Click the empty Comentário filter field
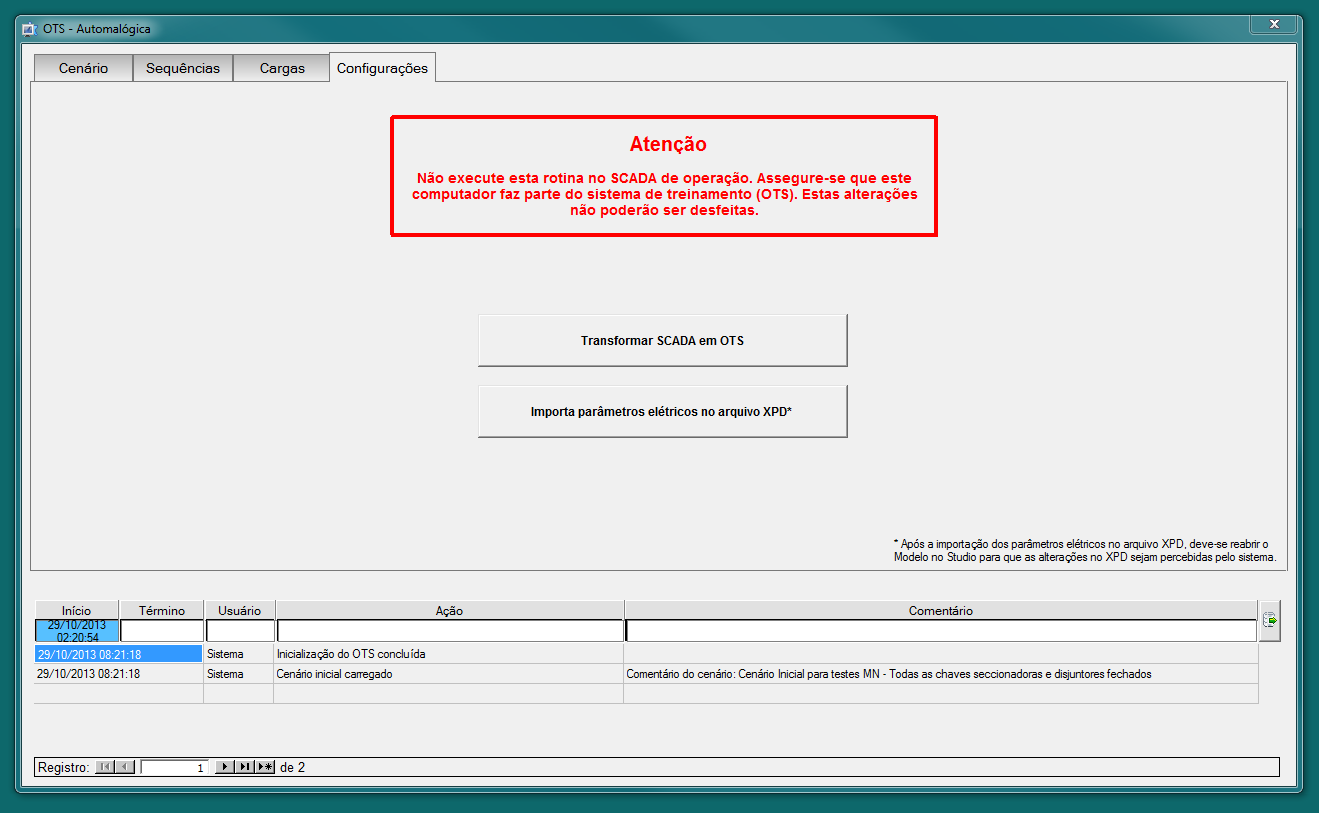The height and width of the screenshot is (813, 1319). (x=941, y=631)
